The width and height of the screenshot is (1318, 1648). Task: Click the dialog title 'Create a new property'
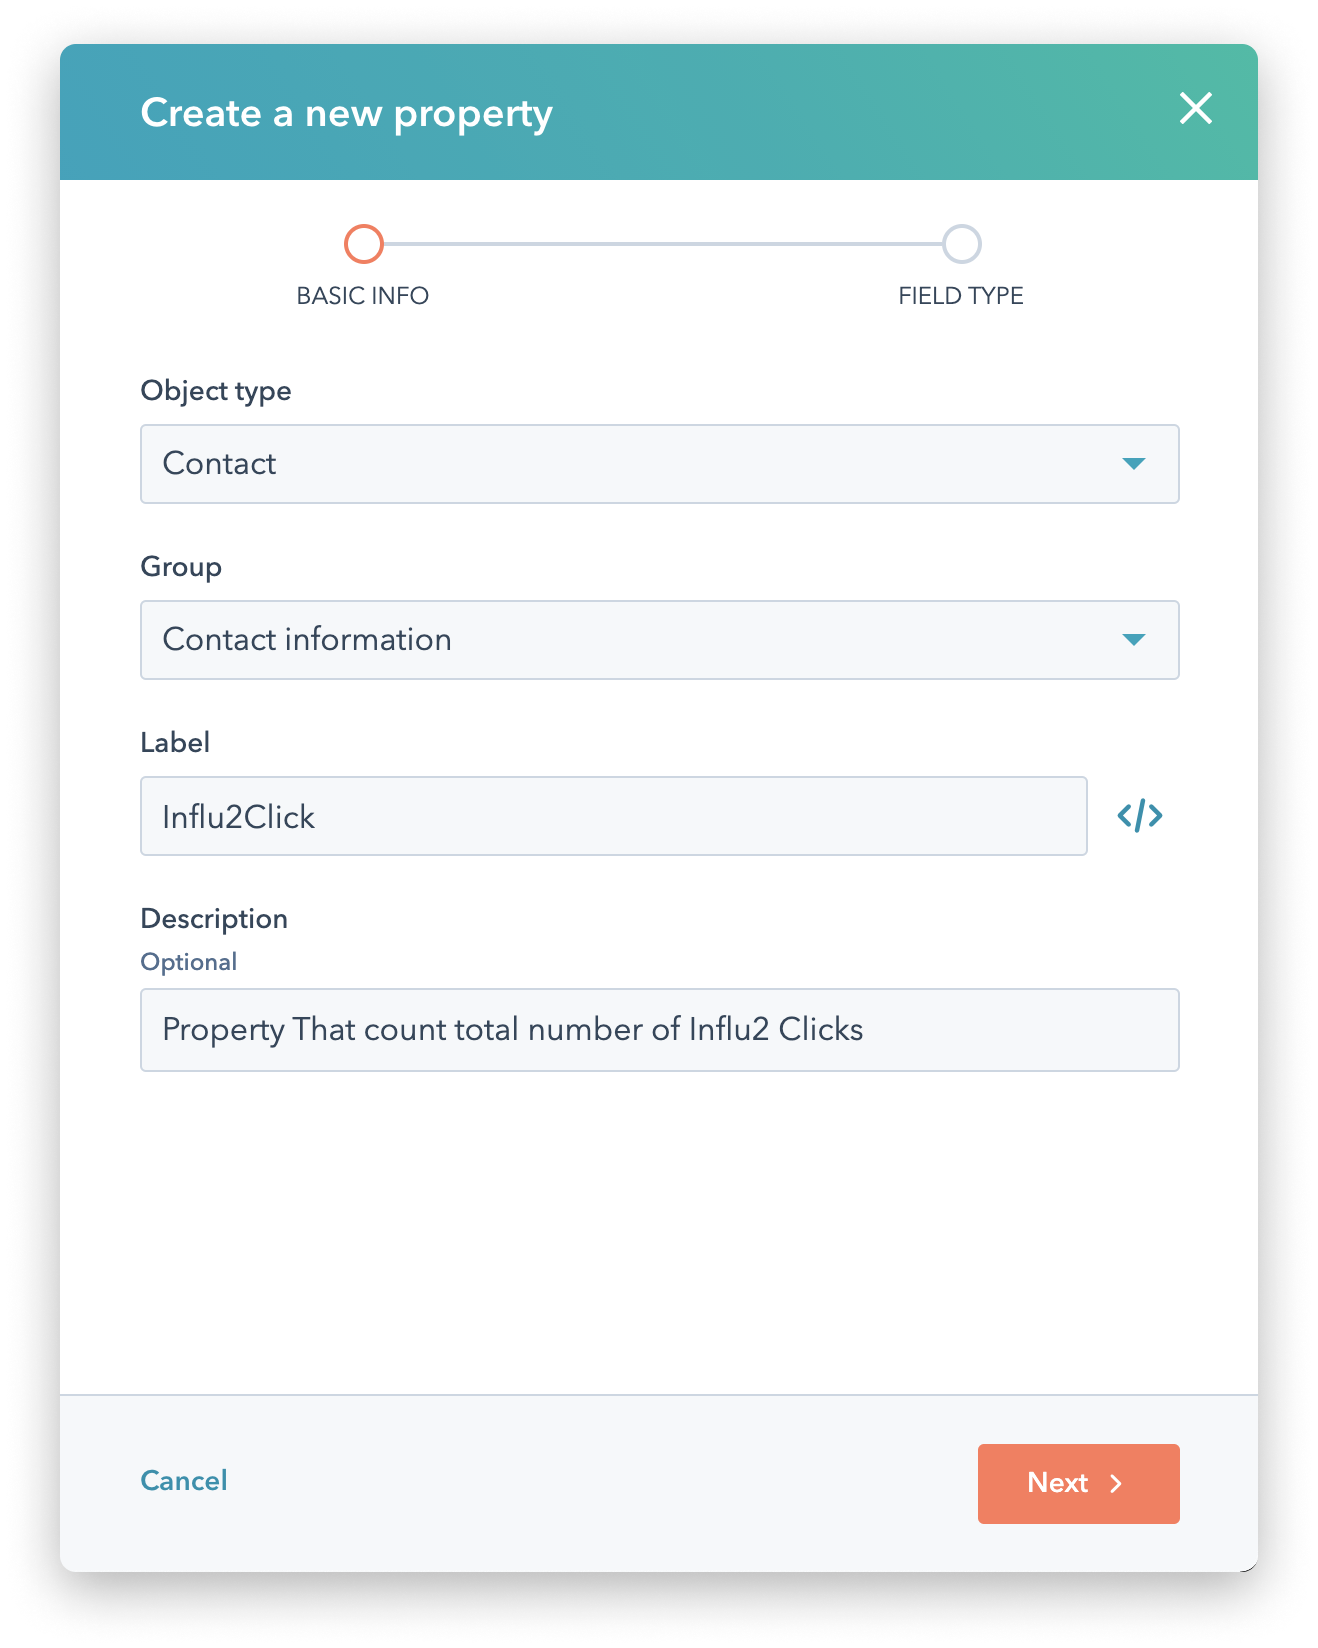point(346,113)
